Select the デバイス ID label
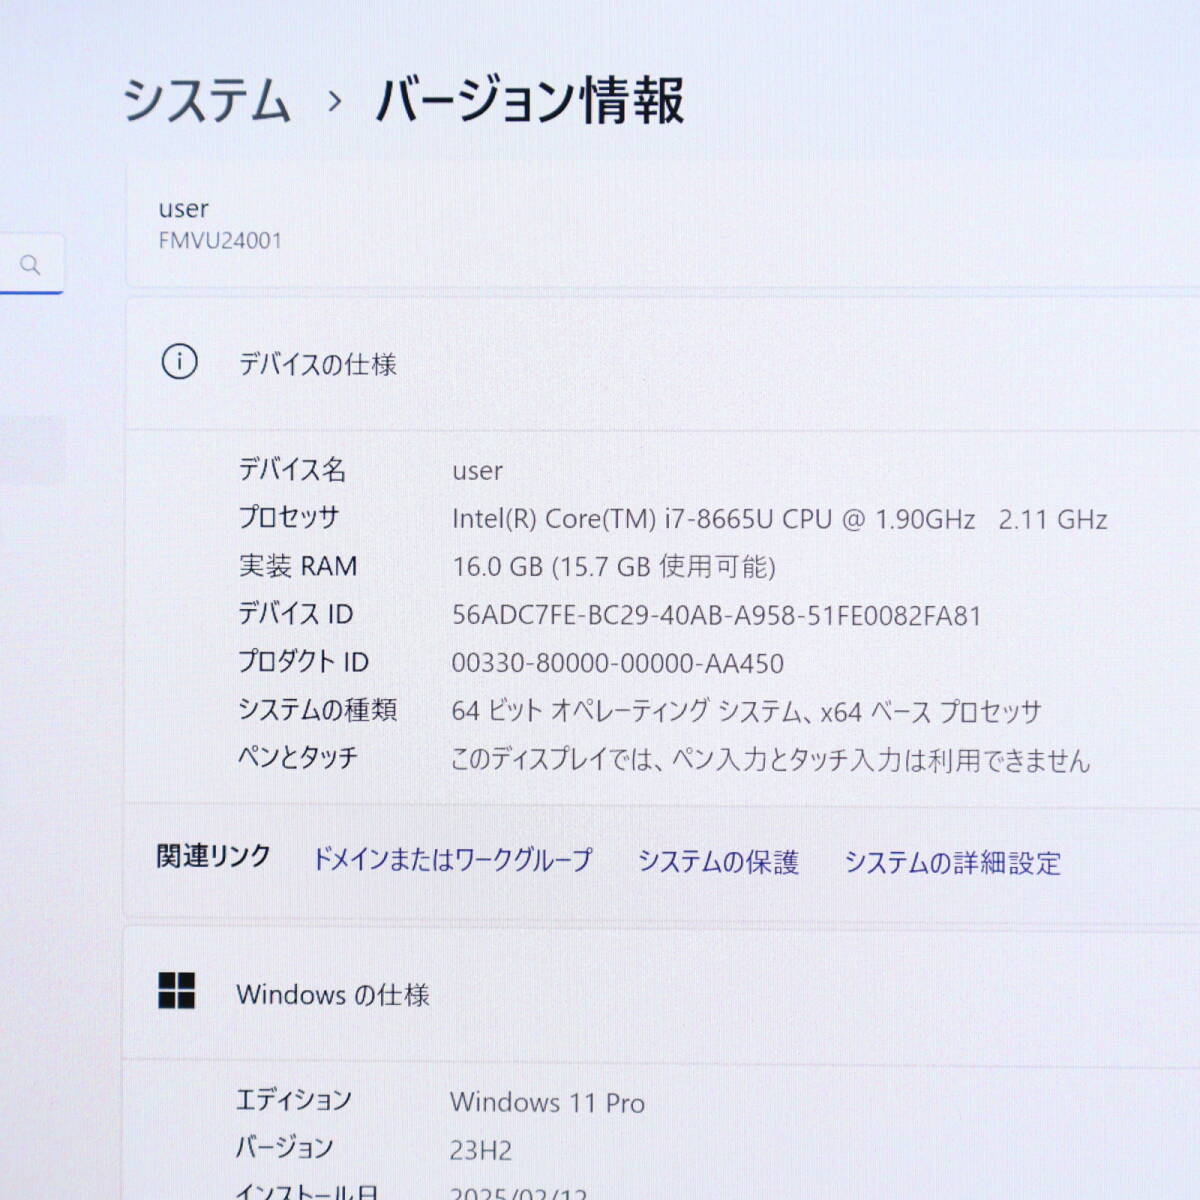This screenshot has width=1200, height=1200. tap(296, 613)
